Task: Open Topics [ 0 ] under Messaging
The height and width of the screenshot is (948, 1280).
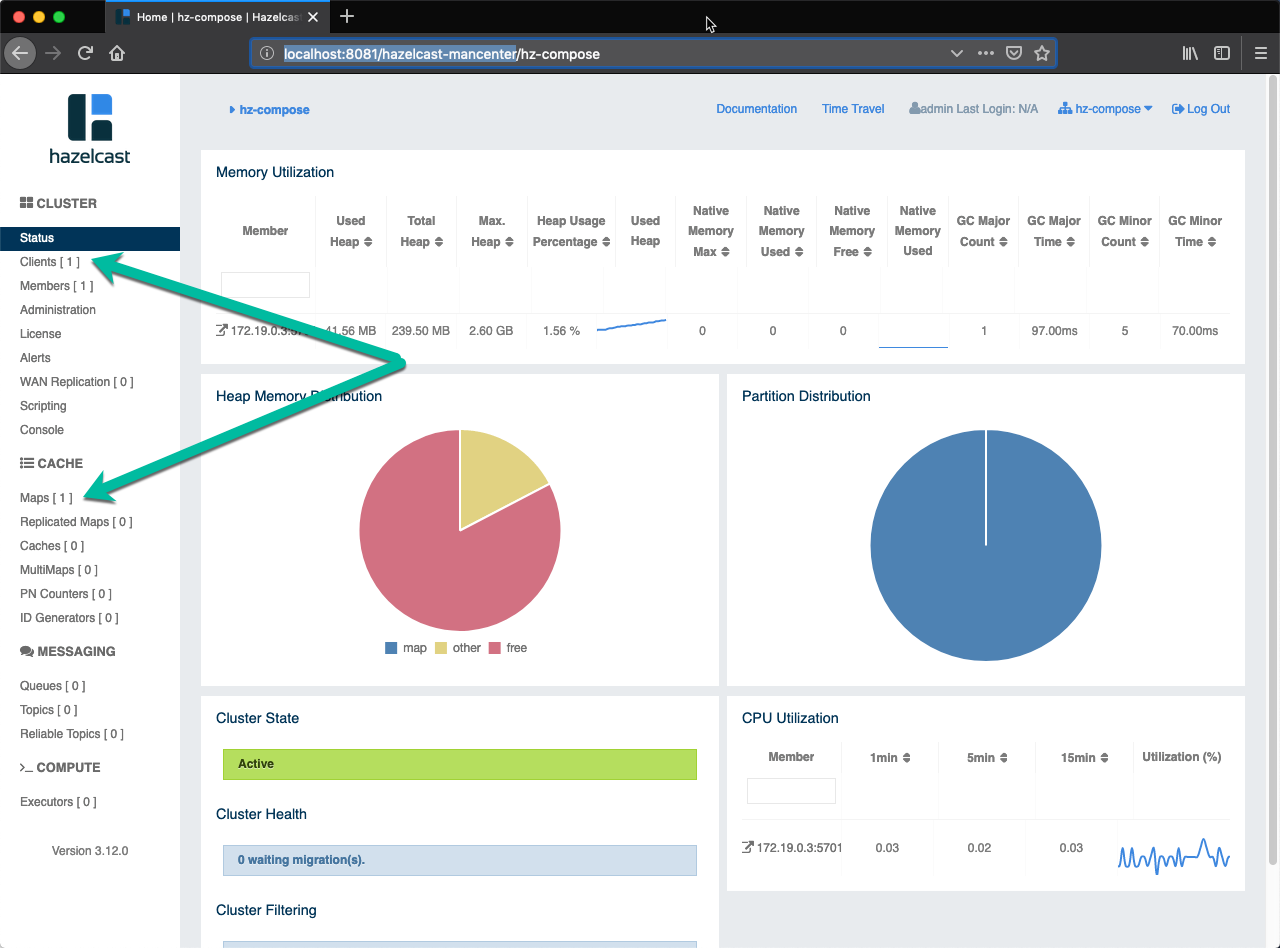Action: [x=49, y=710]
